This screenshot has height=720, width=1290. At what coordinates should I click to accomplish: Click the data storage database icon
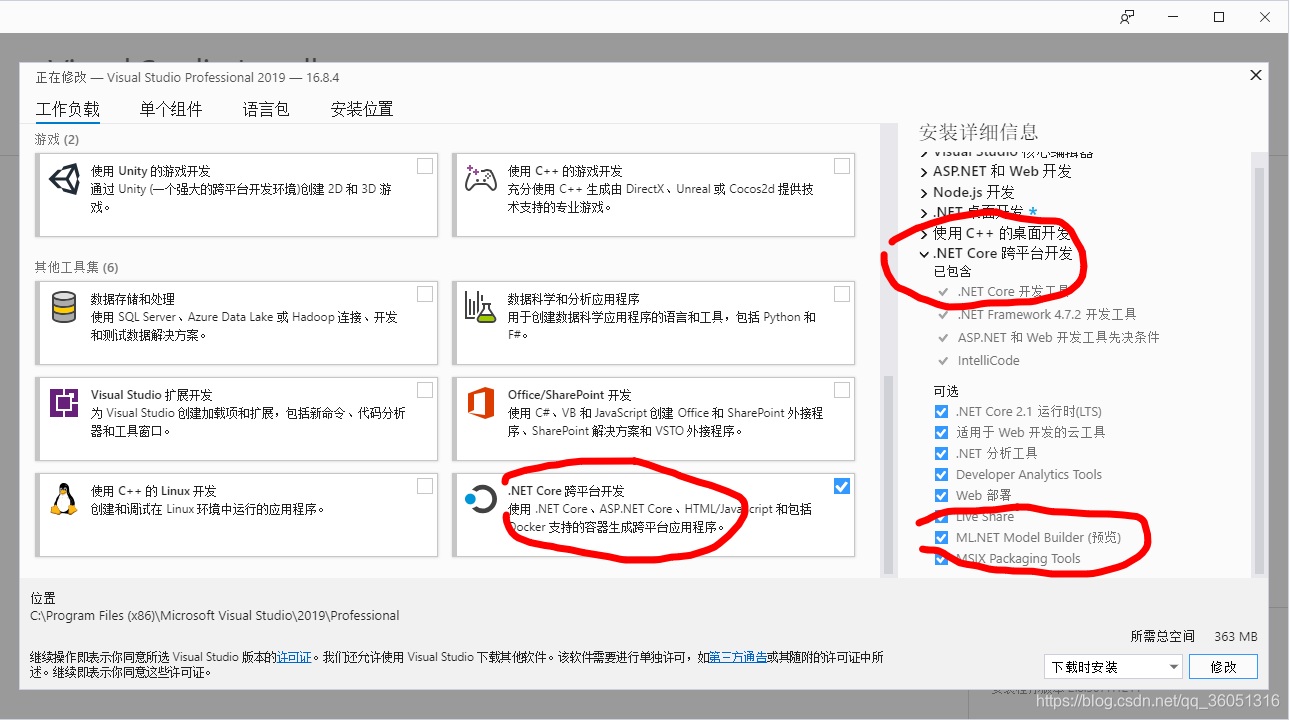64,308
